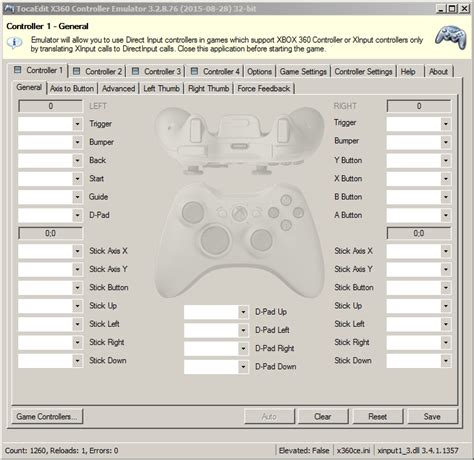Expand the right Stick Down dropdown

point(446,361)
